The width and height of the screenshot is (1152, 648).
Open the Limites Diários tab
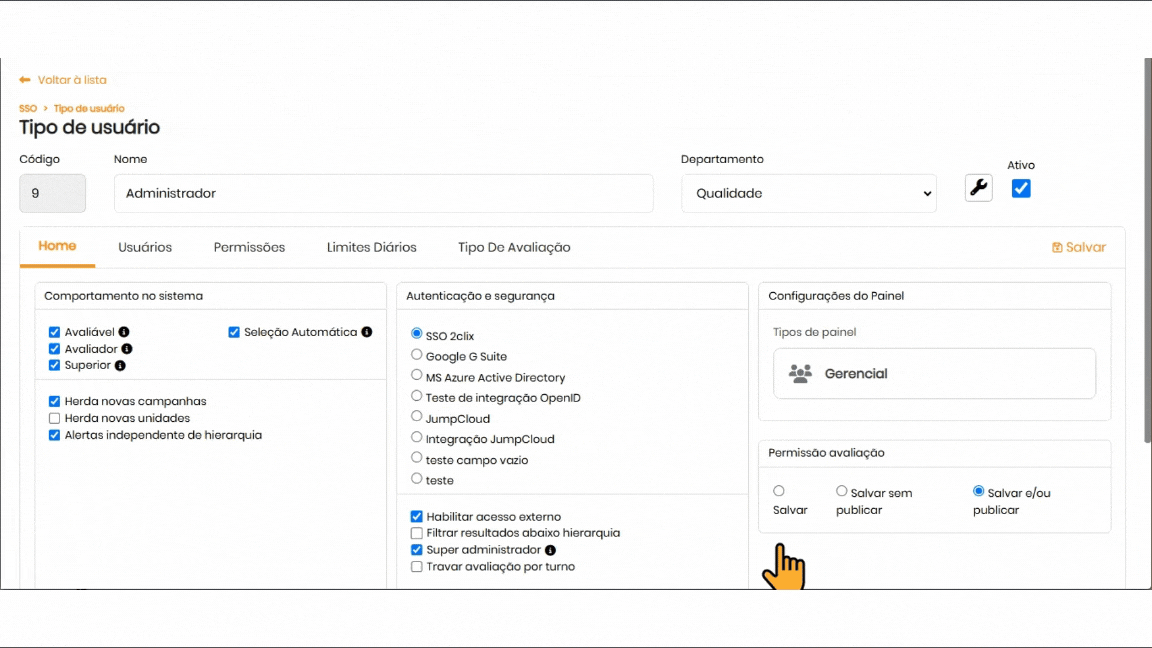(371, 247)
